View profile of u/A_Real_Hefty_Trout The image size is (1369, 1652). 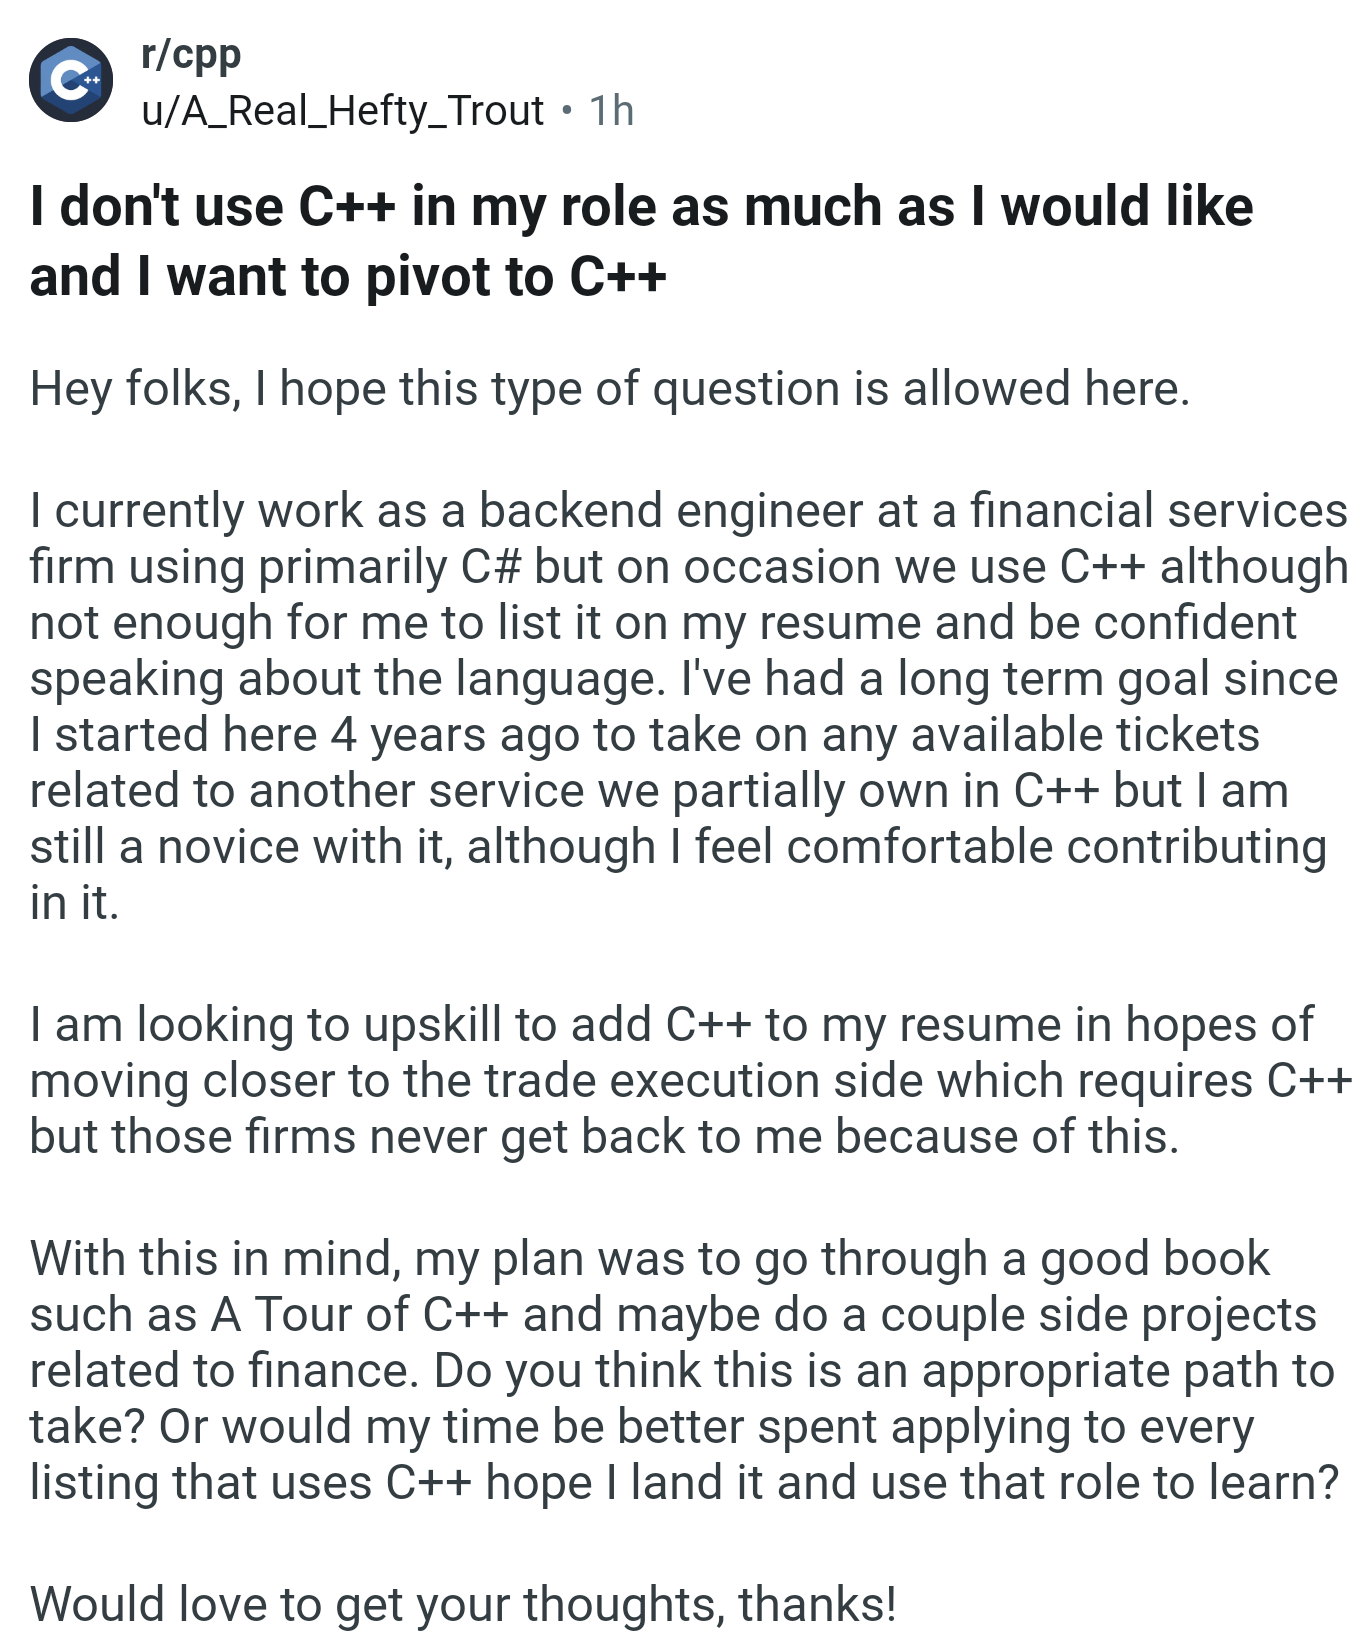343,110
